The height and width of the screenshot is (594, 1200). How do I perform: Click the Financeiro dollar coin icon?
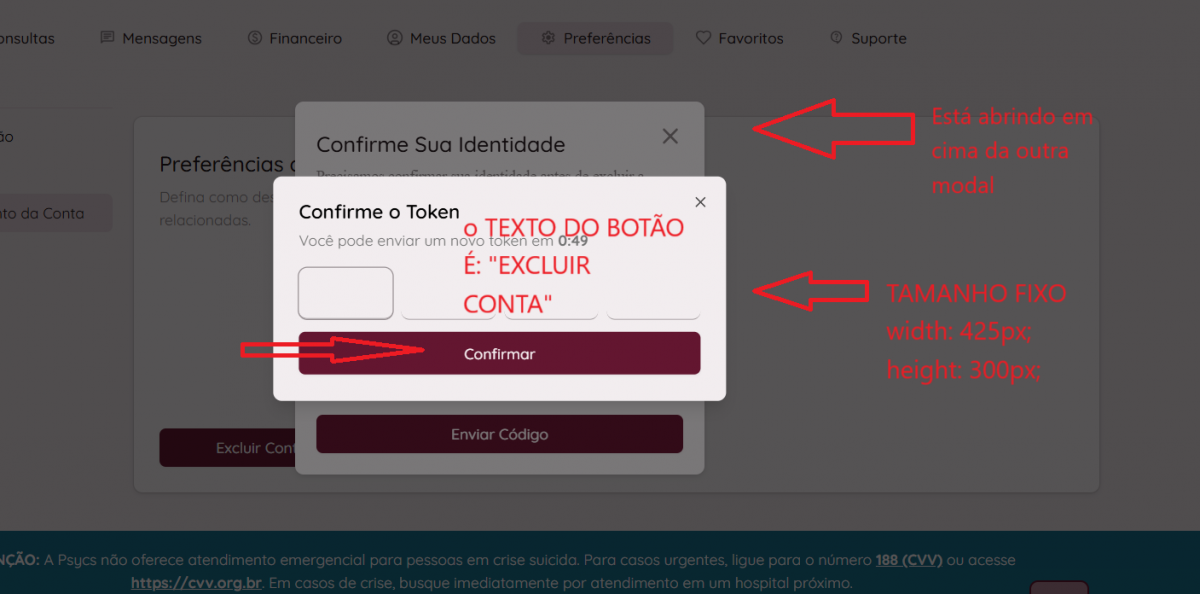[254, 38]
